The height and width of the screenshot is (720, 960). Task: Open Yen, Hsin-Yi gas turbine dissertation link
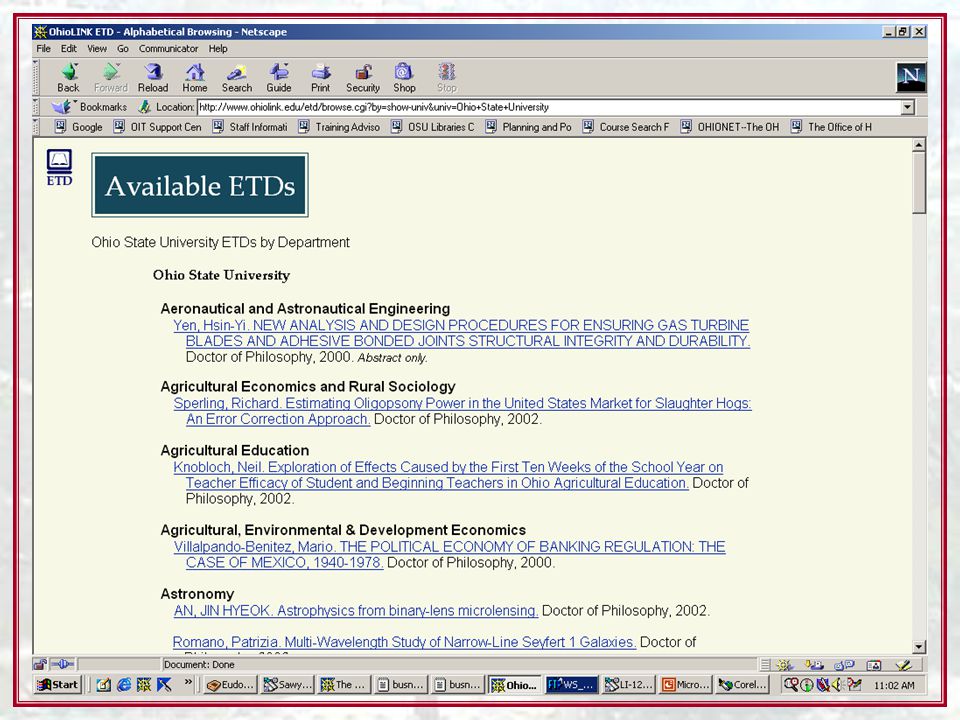pyautogui.click(x=462, y=333)
